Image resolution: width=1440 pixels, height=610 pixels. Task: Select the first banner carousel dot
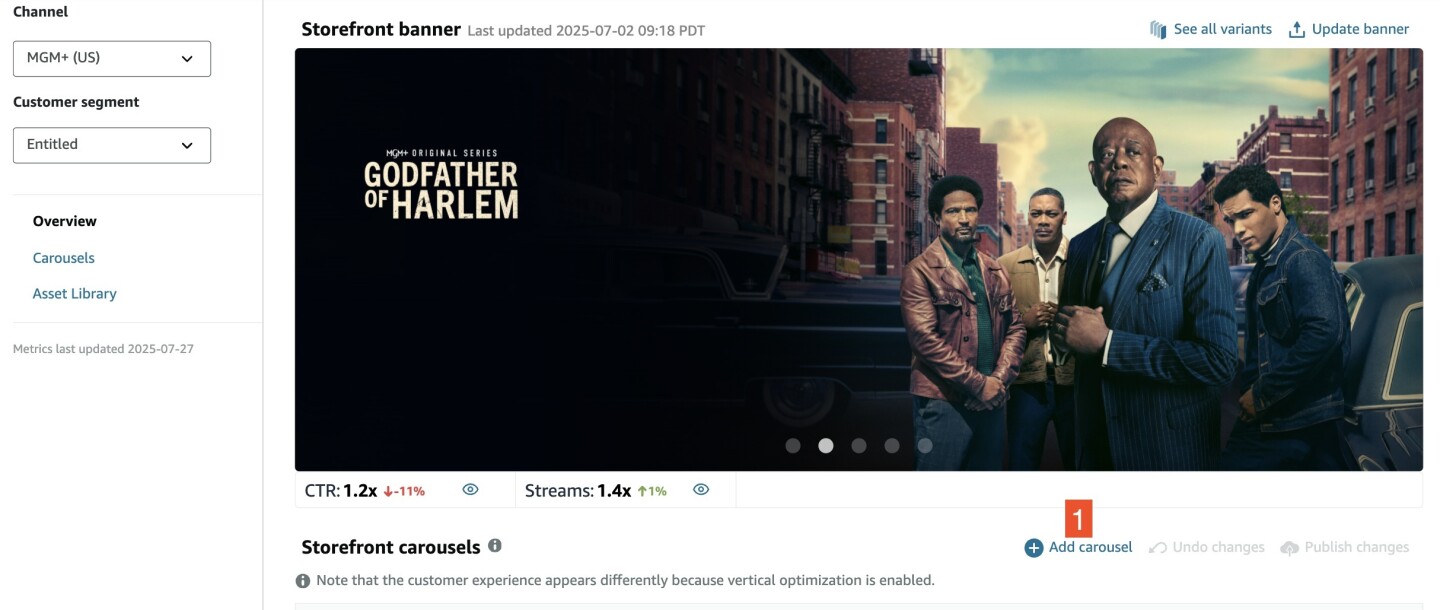tap(793, 446)
